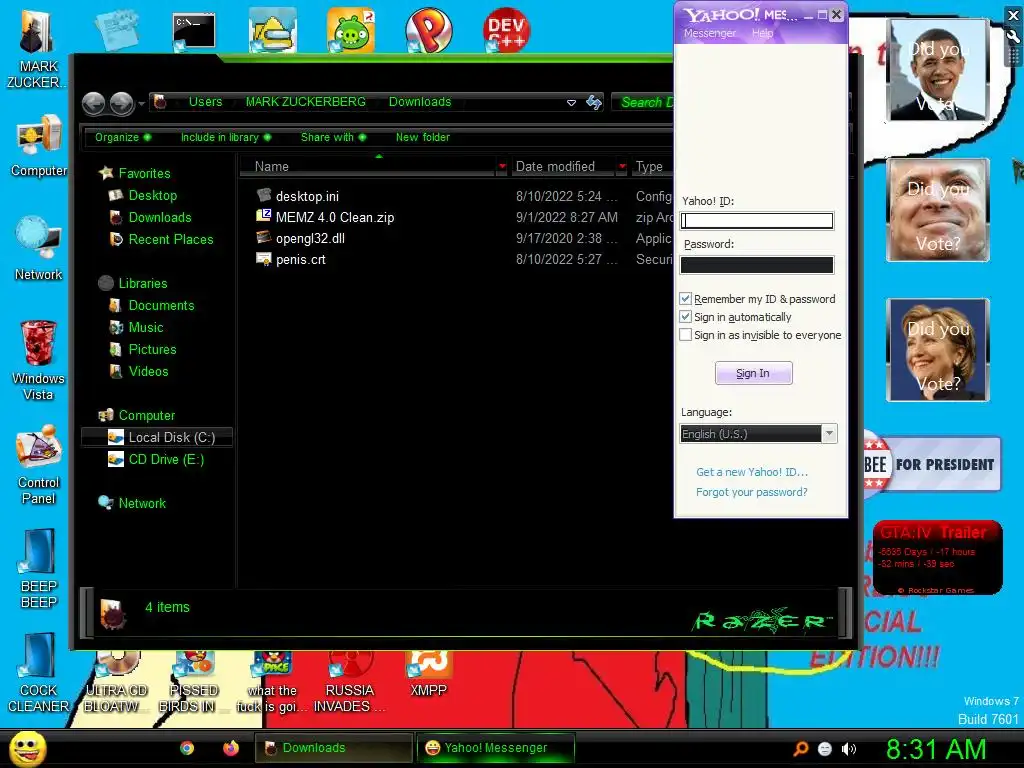This screenshot has width=1024, height=768.
Task: Click the Explorer Forward arrow button
Action: click(121, 103)
